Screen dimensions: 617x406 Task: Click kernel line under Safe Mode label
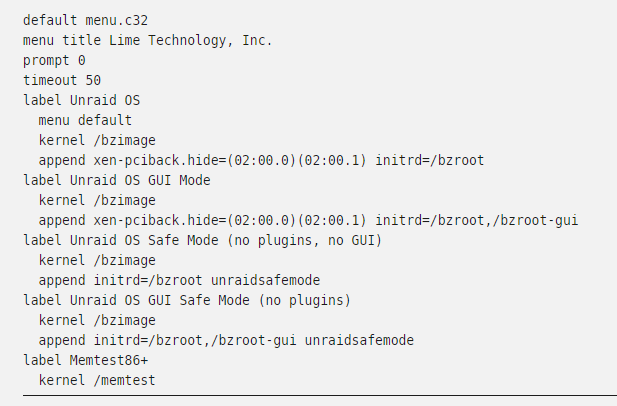(x=97, y=261)
